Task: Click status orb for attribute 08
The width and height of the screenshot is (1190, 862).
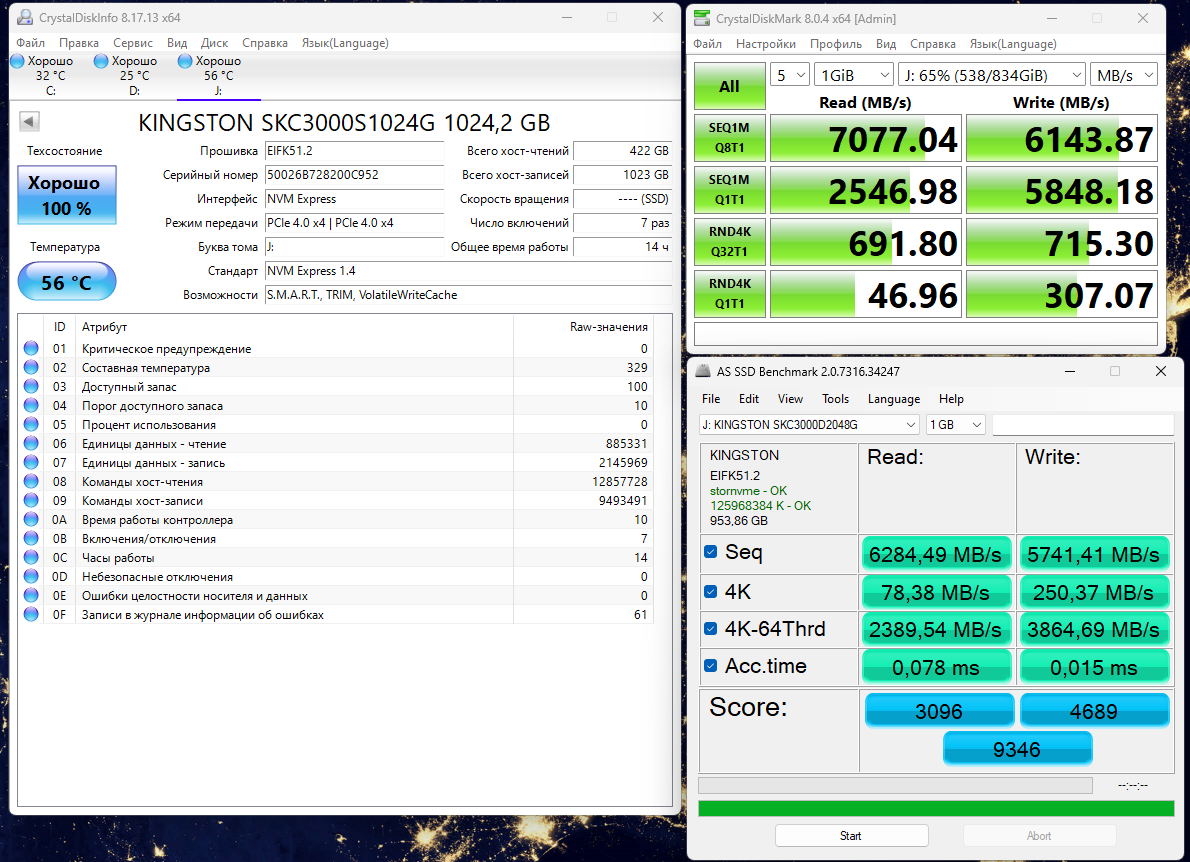Action: point(31,481)
